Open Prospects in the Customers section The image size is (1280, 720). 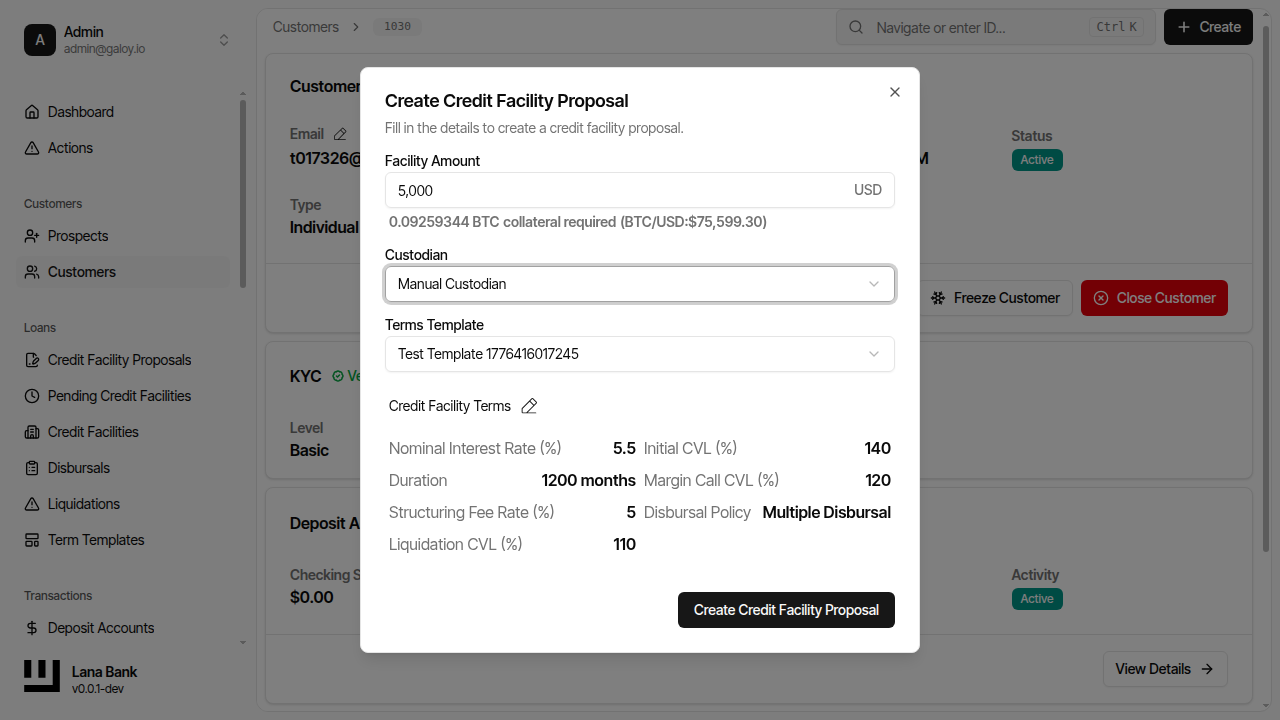(77, 235)
